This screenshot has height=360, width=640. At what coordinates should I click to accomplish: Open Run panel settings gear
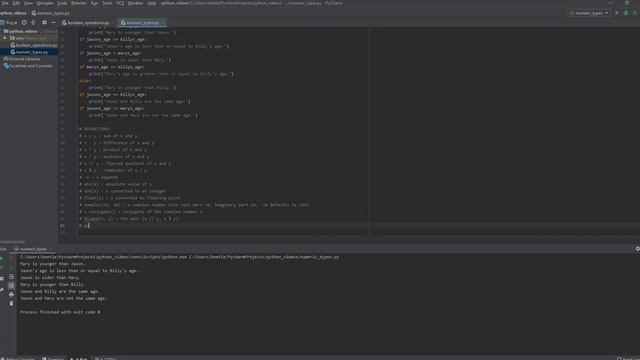pos(637,249)
